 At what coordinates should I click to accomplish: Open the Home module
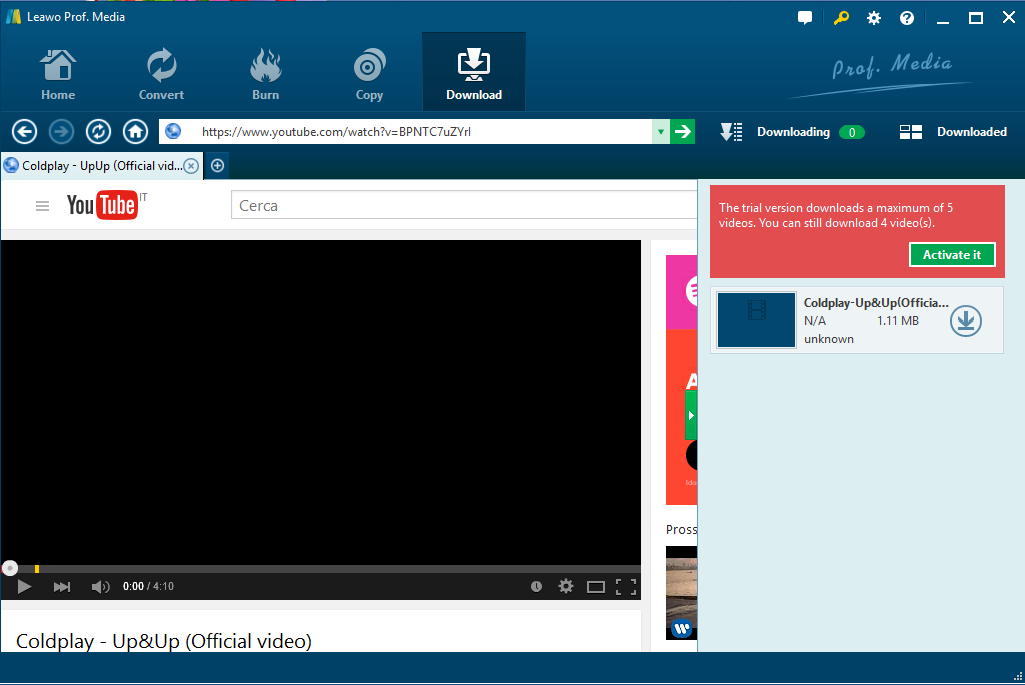click(x=58, y=74)
